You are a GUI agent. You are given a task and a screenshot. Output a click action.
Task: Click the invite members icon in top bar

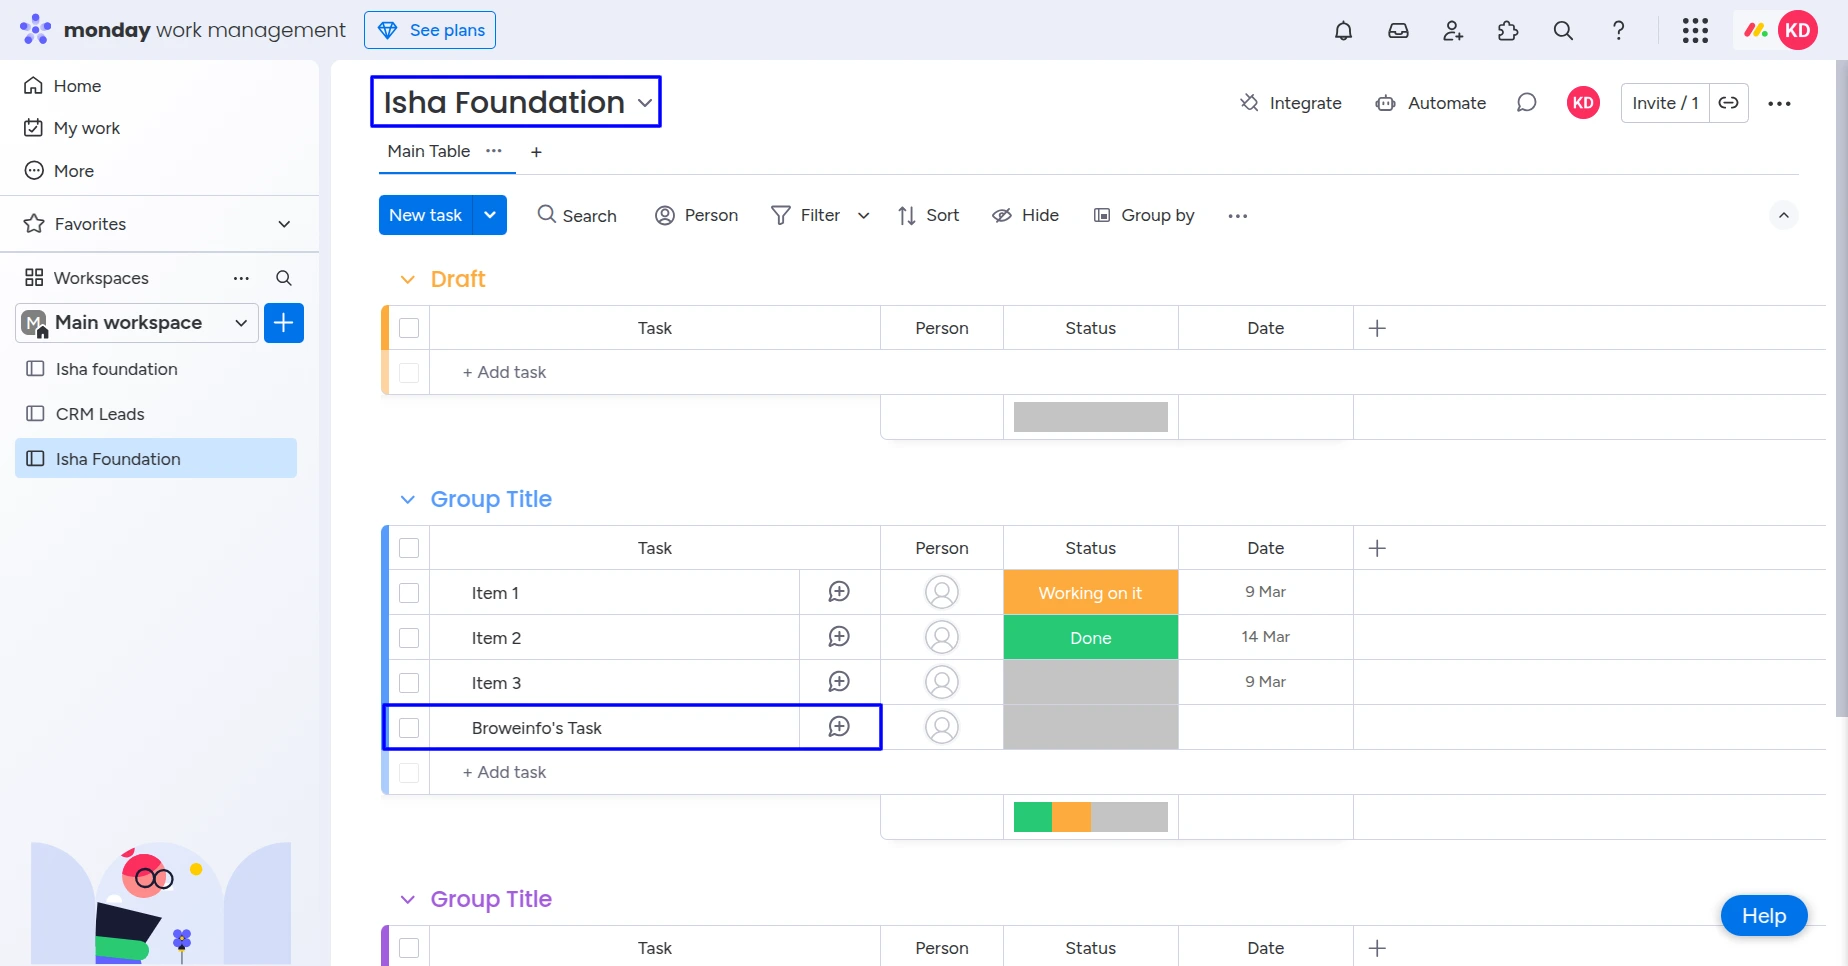coord(1453,31)
